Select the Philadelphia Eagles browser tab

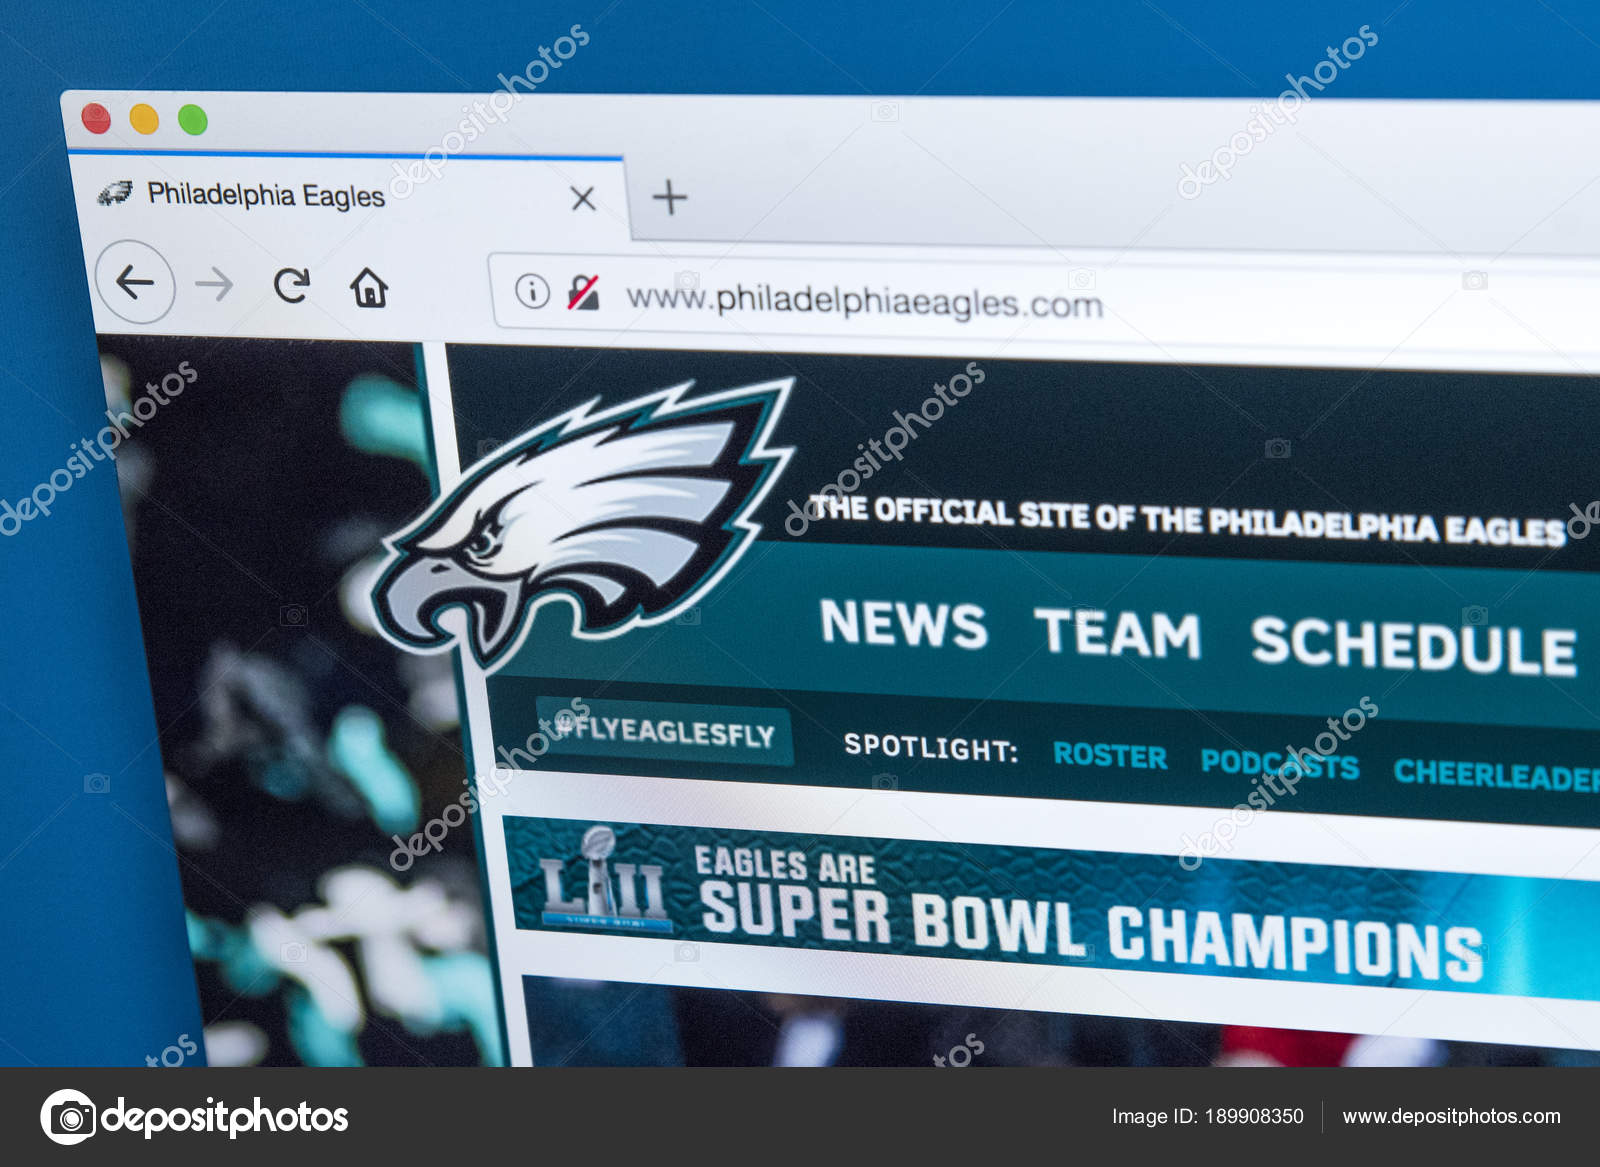(348, 195)
